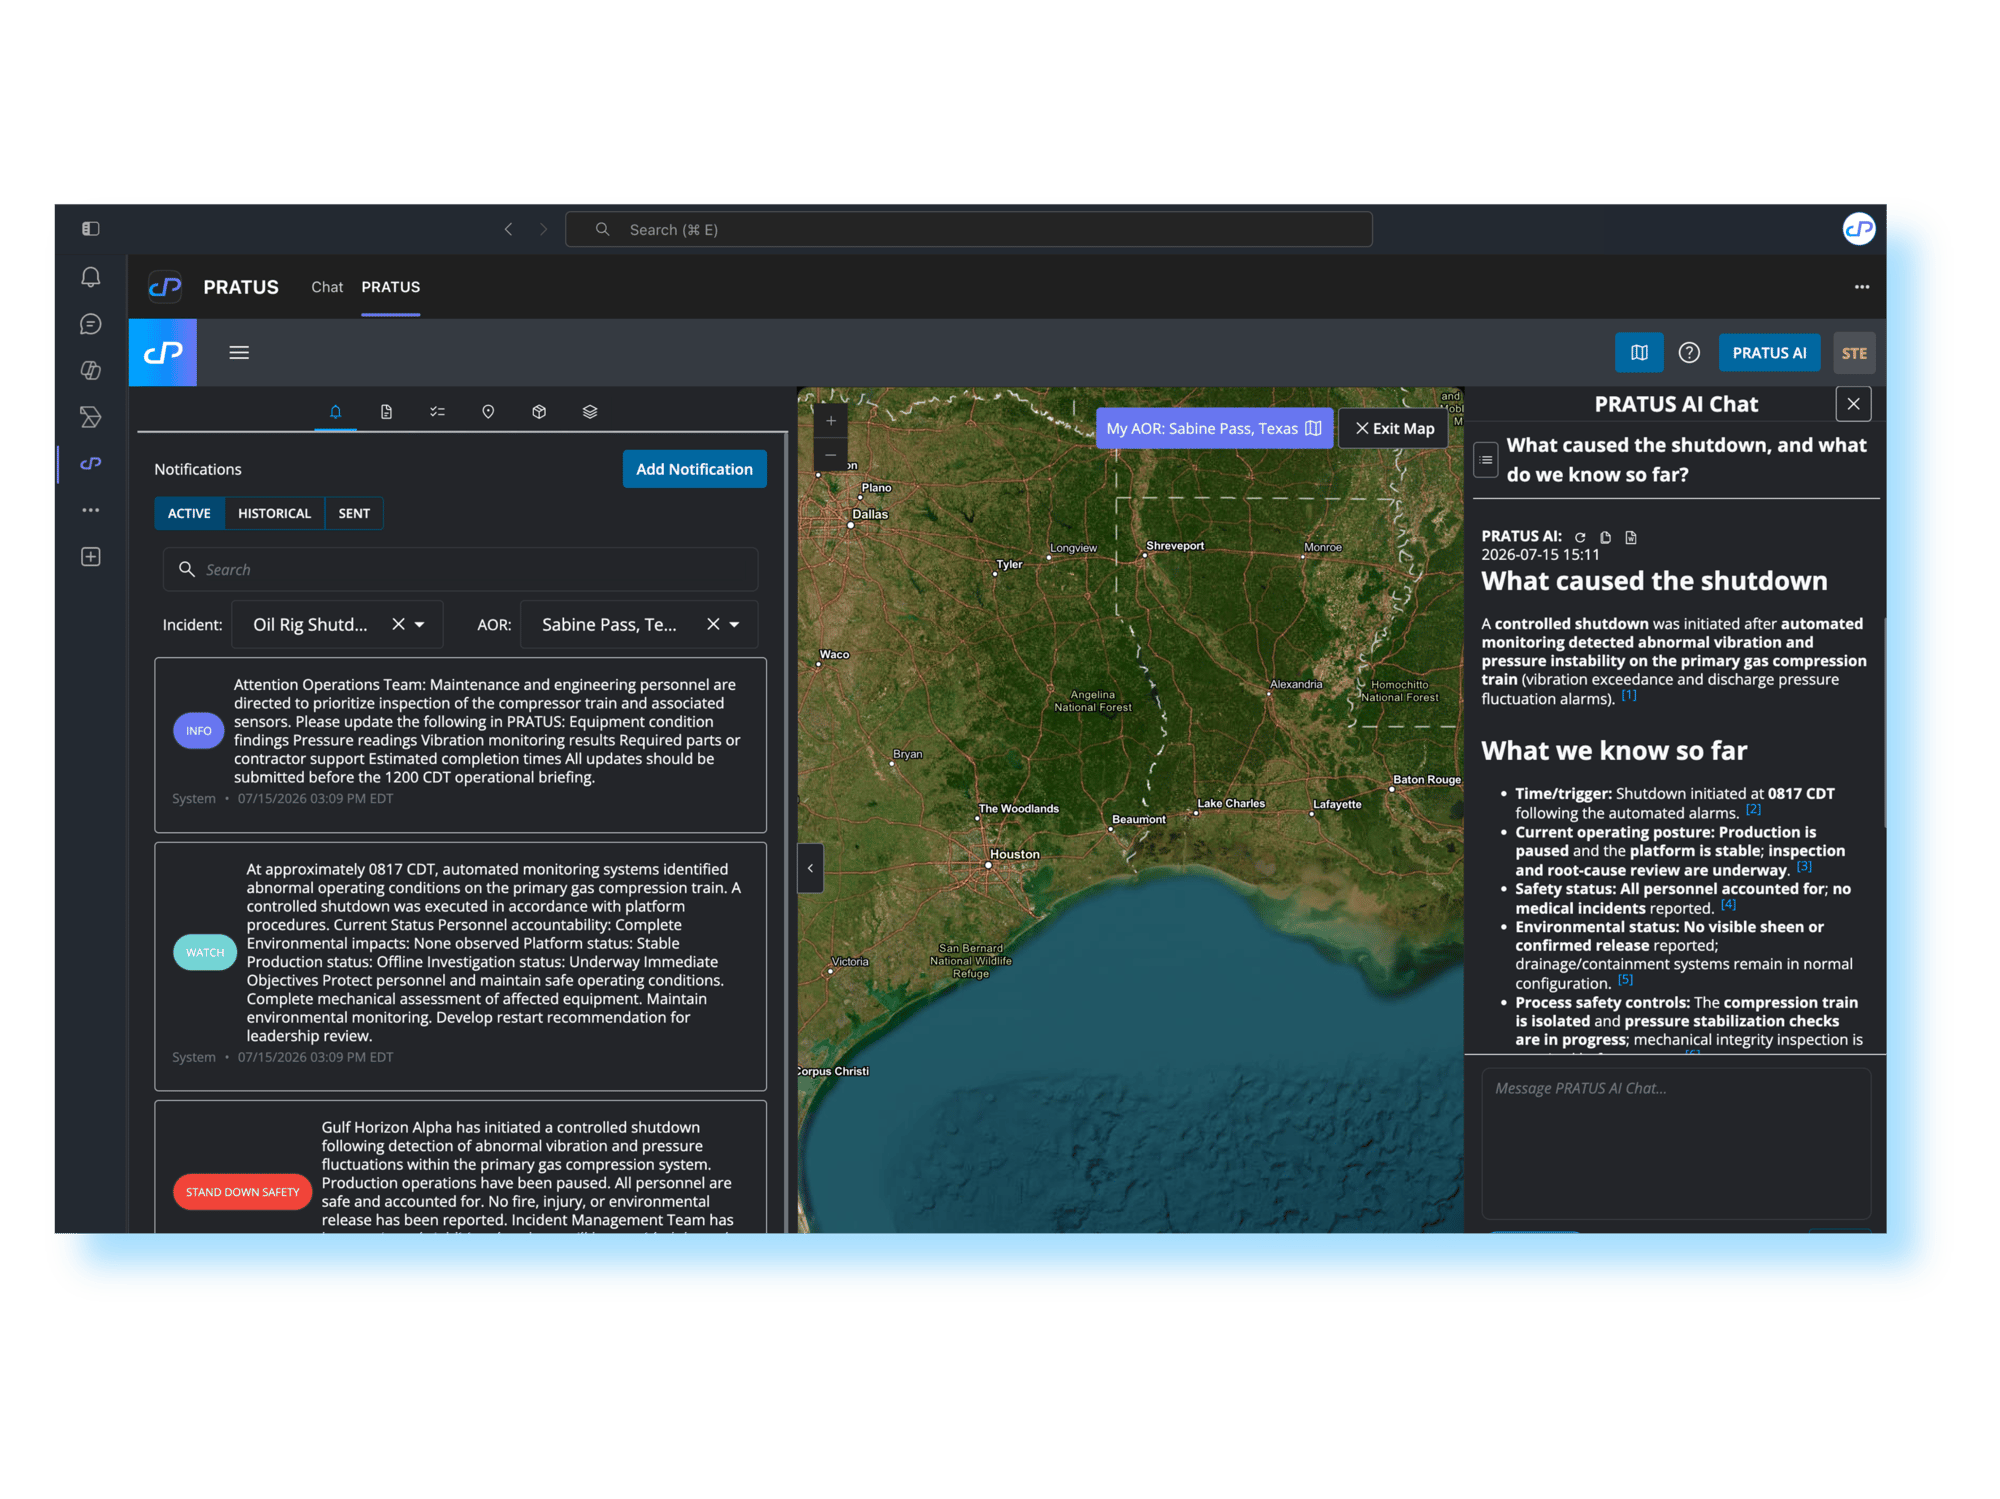Regenerate the PRATUS AI response

tap(1580, 537)
